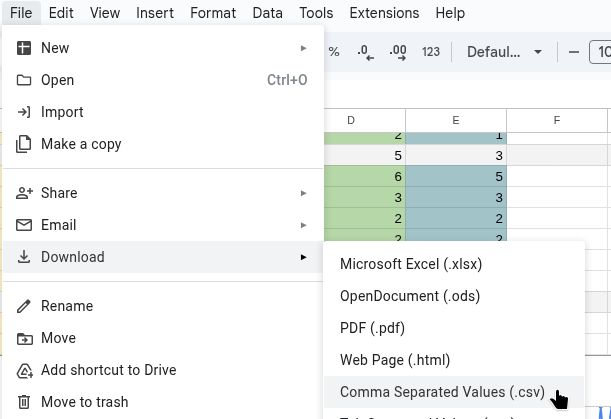Click Add shortcut to Drive icon
Image resolution: width=611 pixels, height=419 pixels.
[24, 370]
